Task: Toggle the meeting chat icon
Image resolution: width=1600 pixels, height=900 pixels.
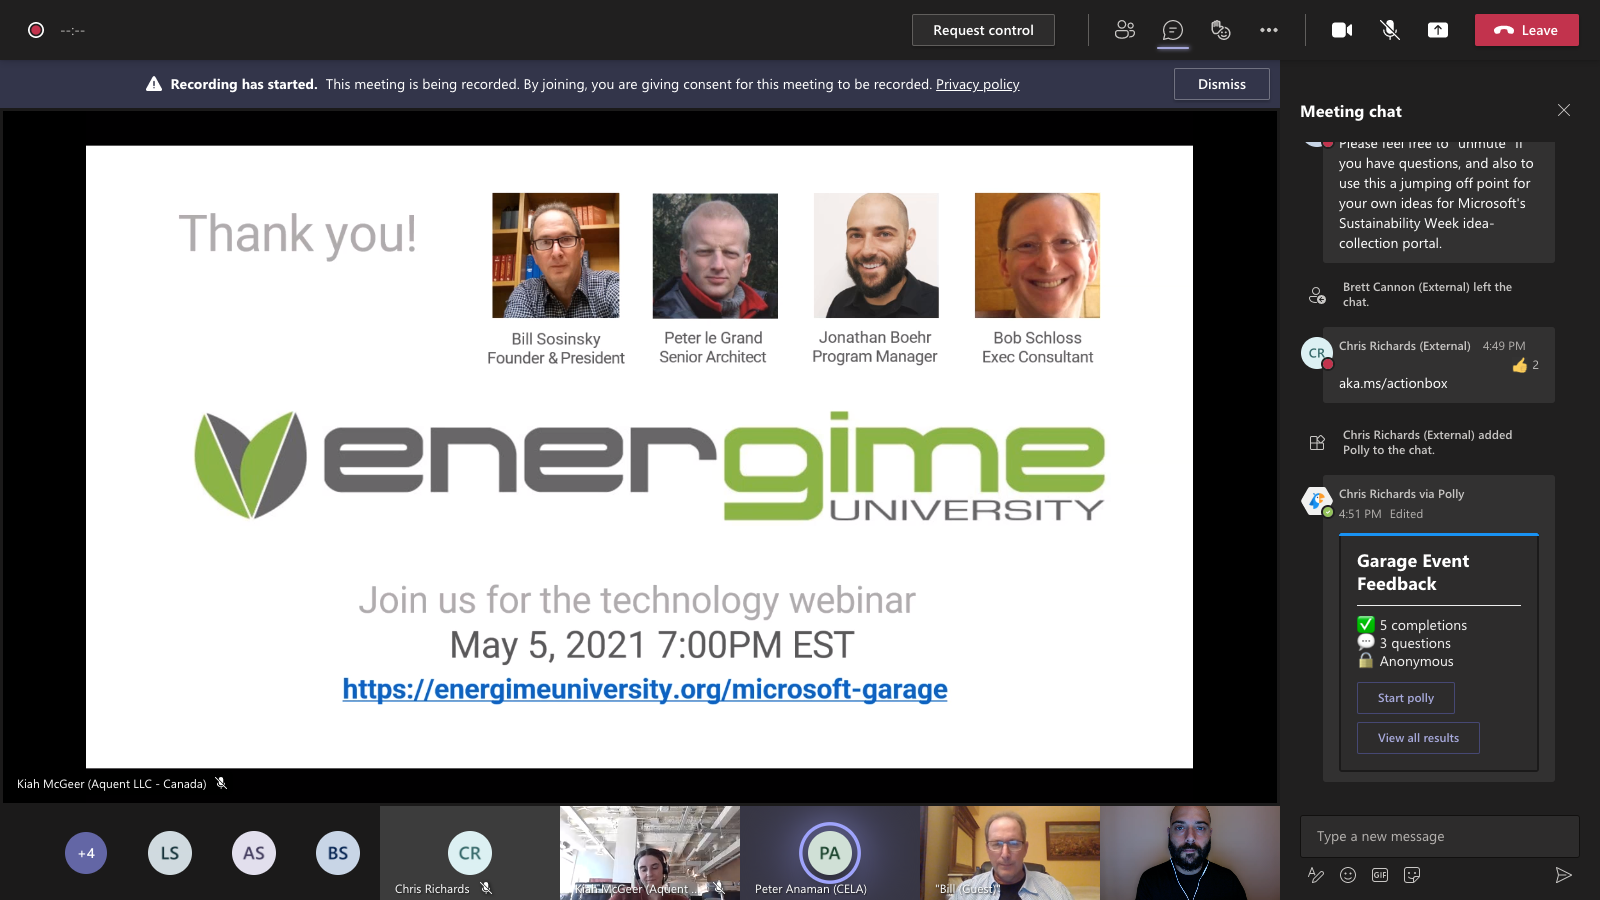Action: (x=1173, y=30)
